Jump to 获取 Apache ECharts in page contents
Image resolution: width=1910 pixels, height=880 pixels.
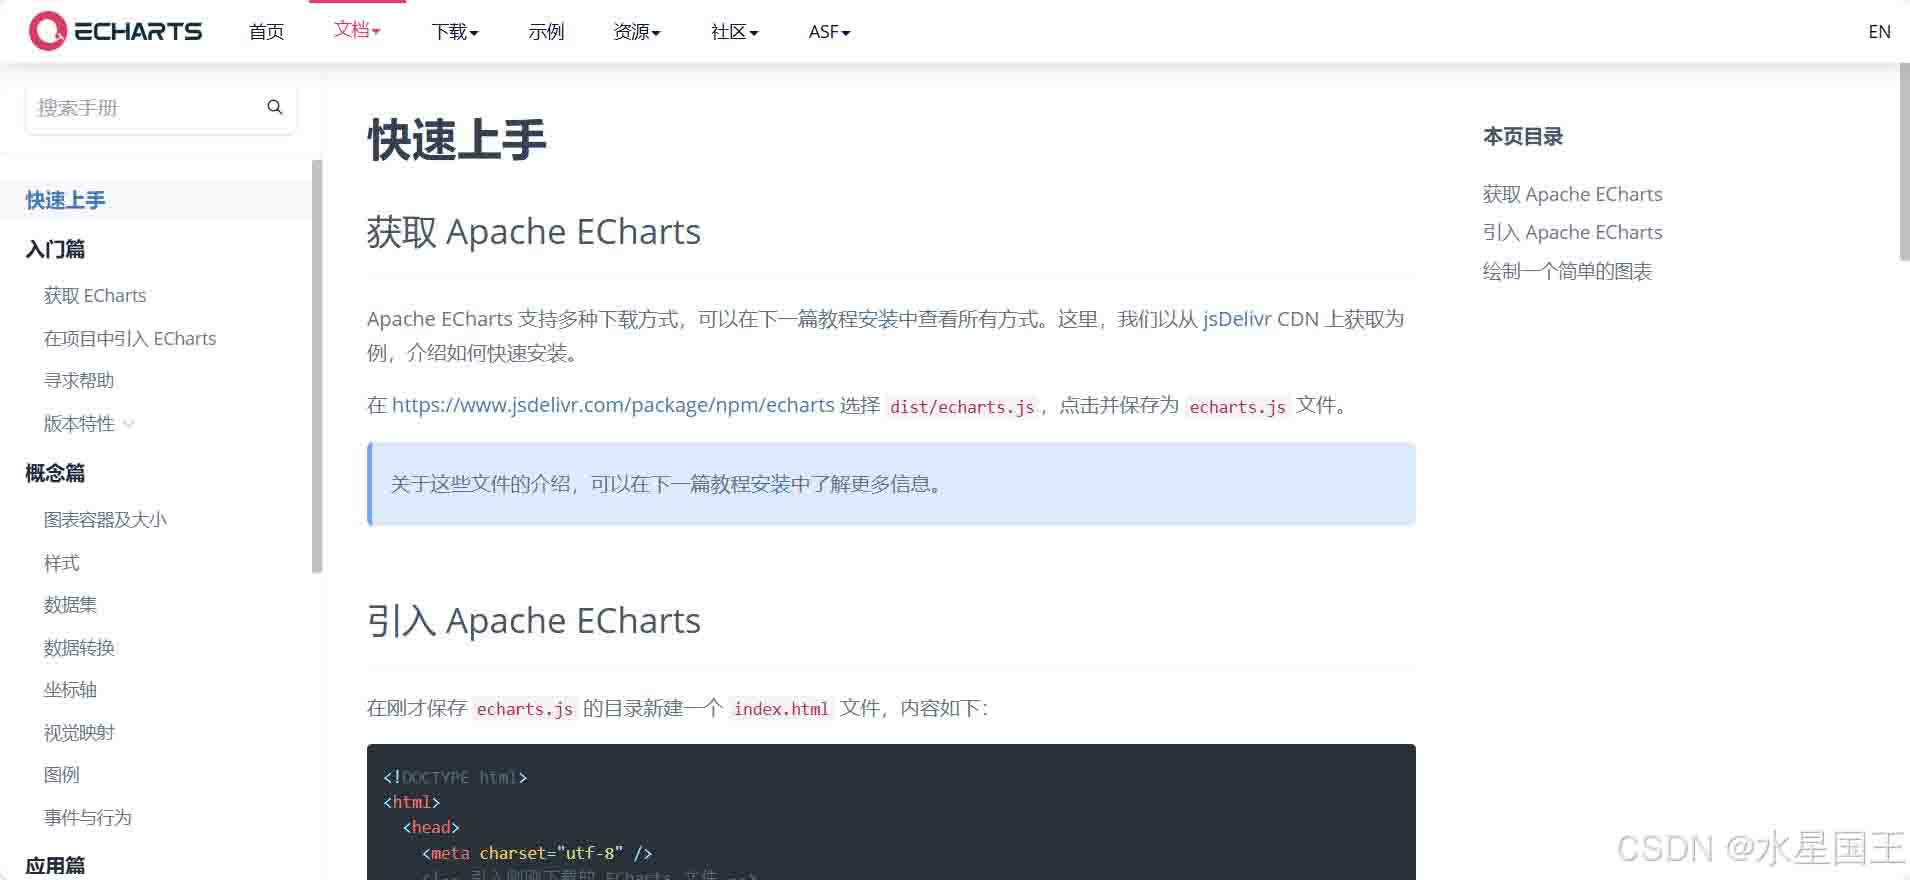(1572, 194)
